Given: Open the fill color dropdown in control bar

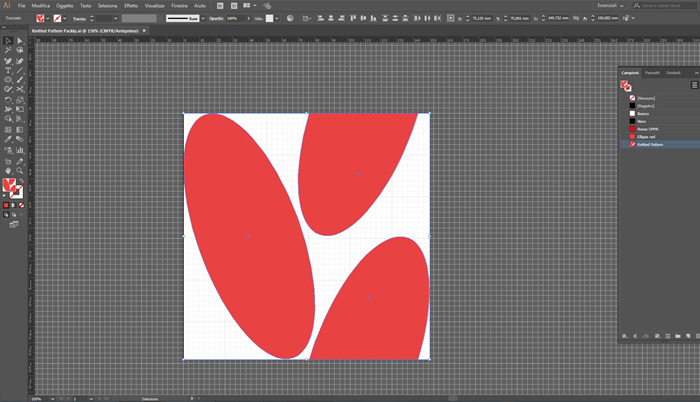Looking at the screenshot, I should point(48,18).
